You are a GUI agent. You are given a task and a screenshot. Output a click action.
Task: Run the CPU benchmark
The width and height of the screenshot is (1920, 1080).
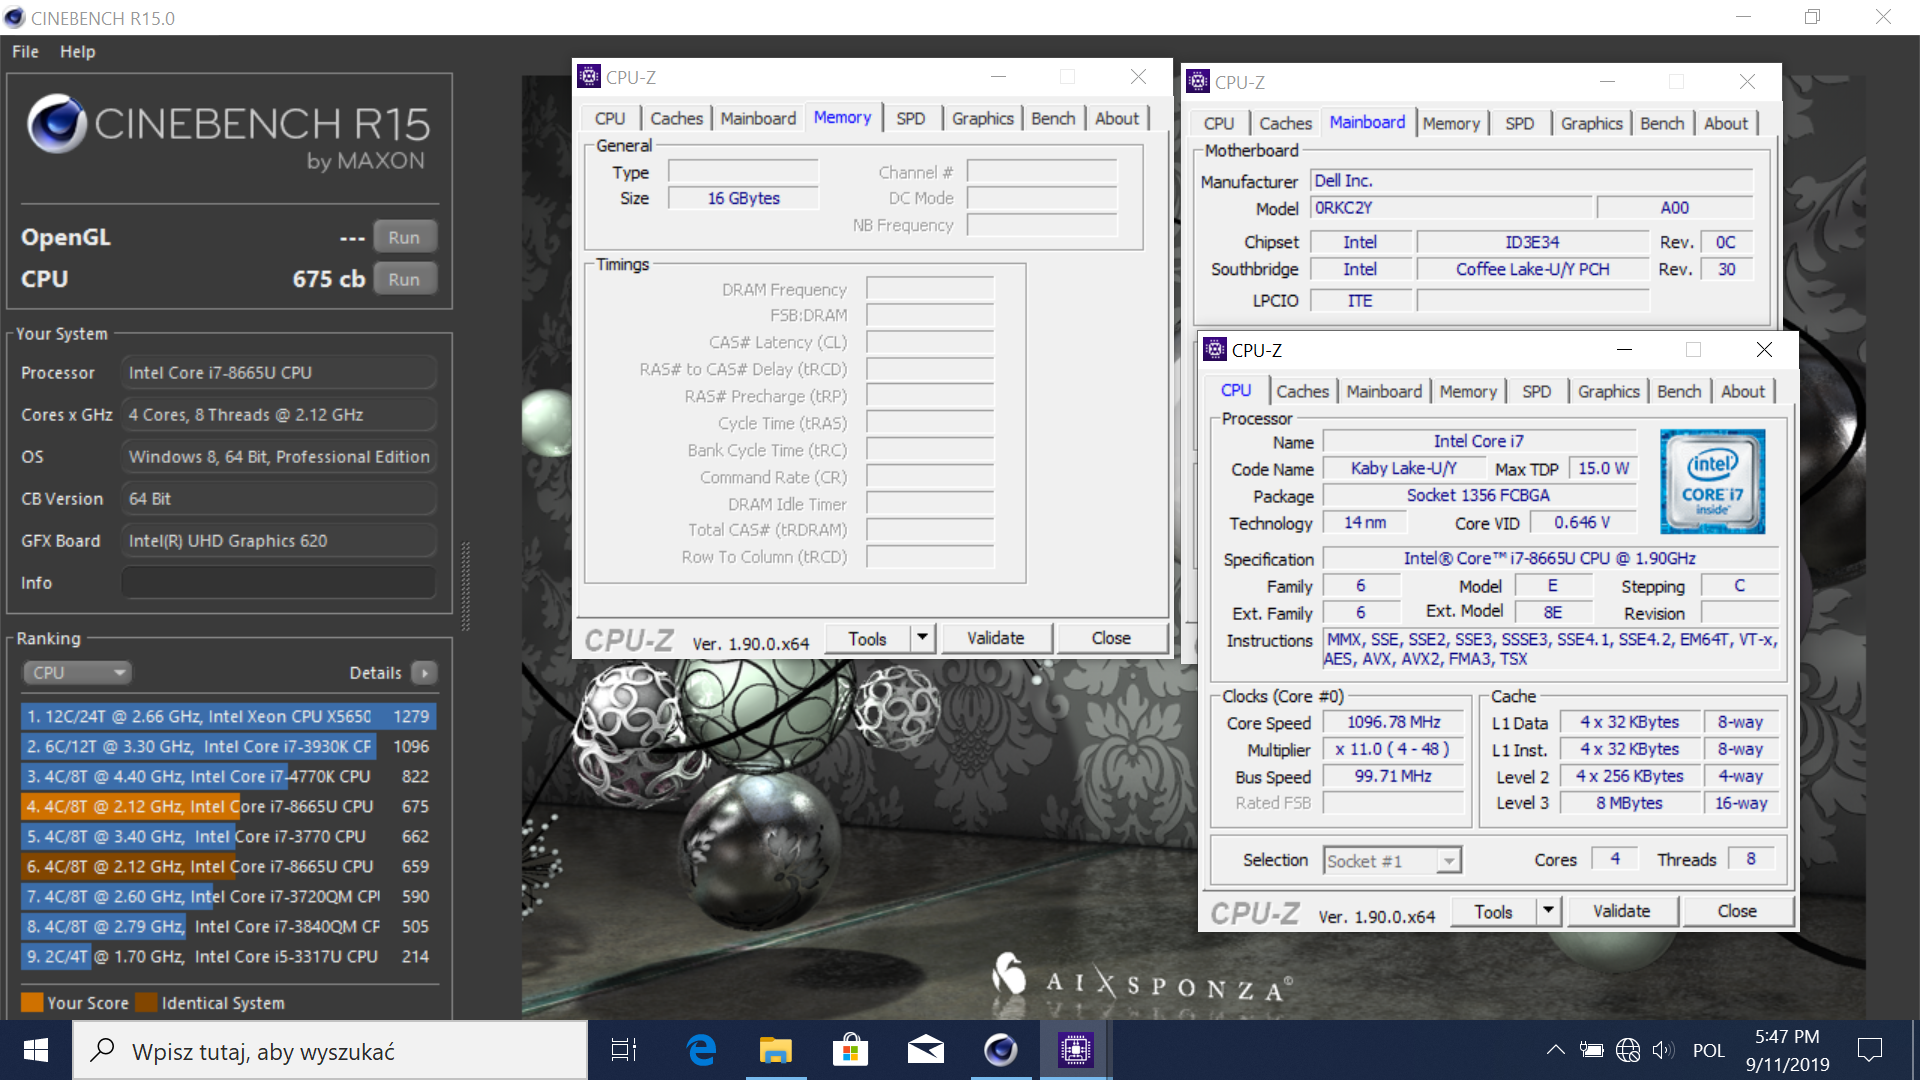[404, 279]
